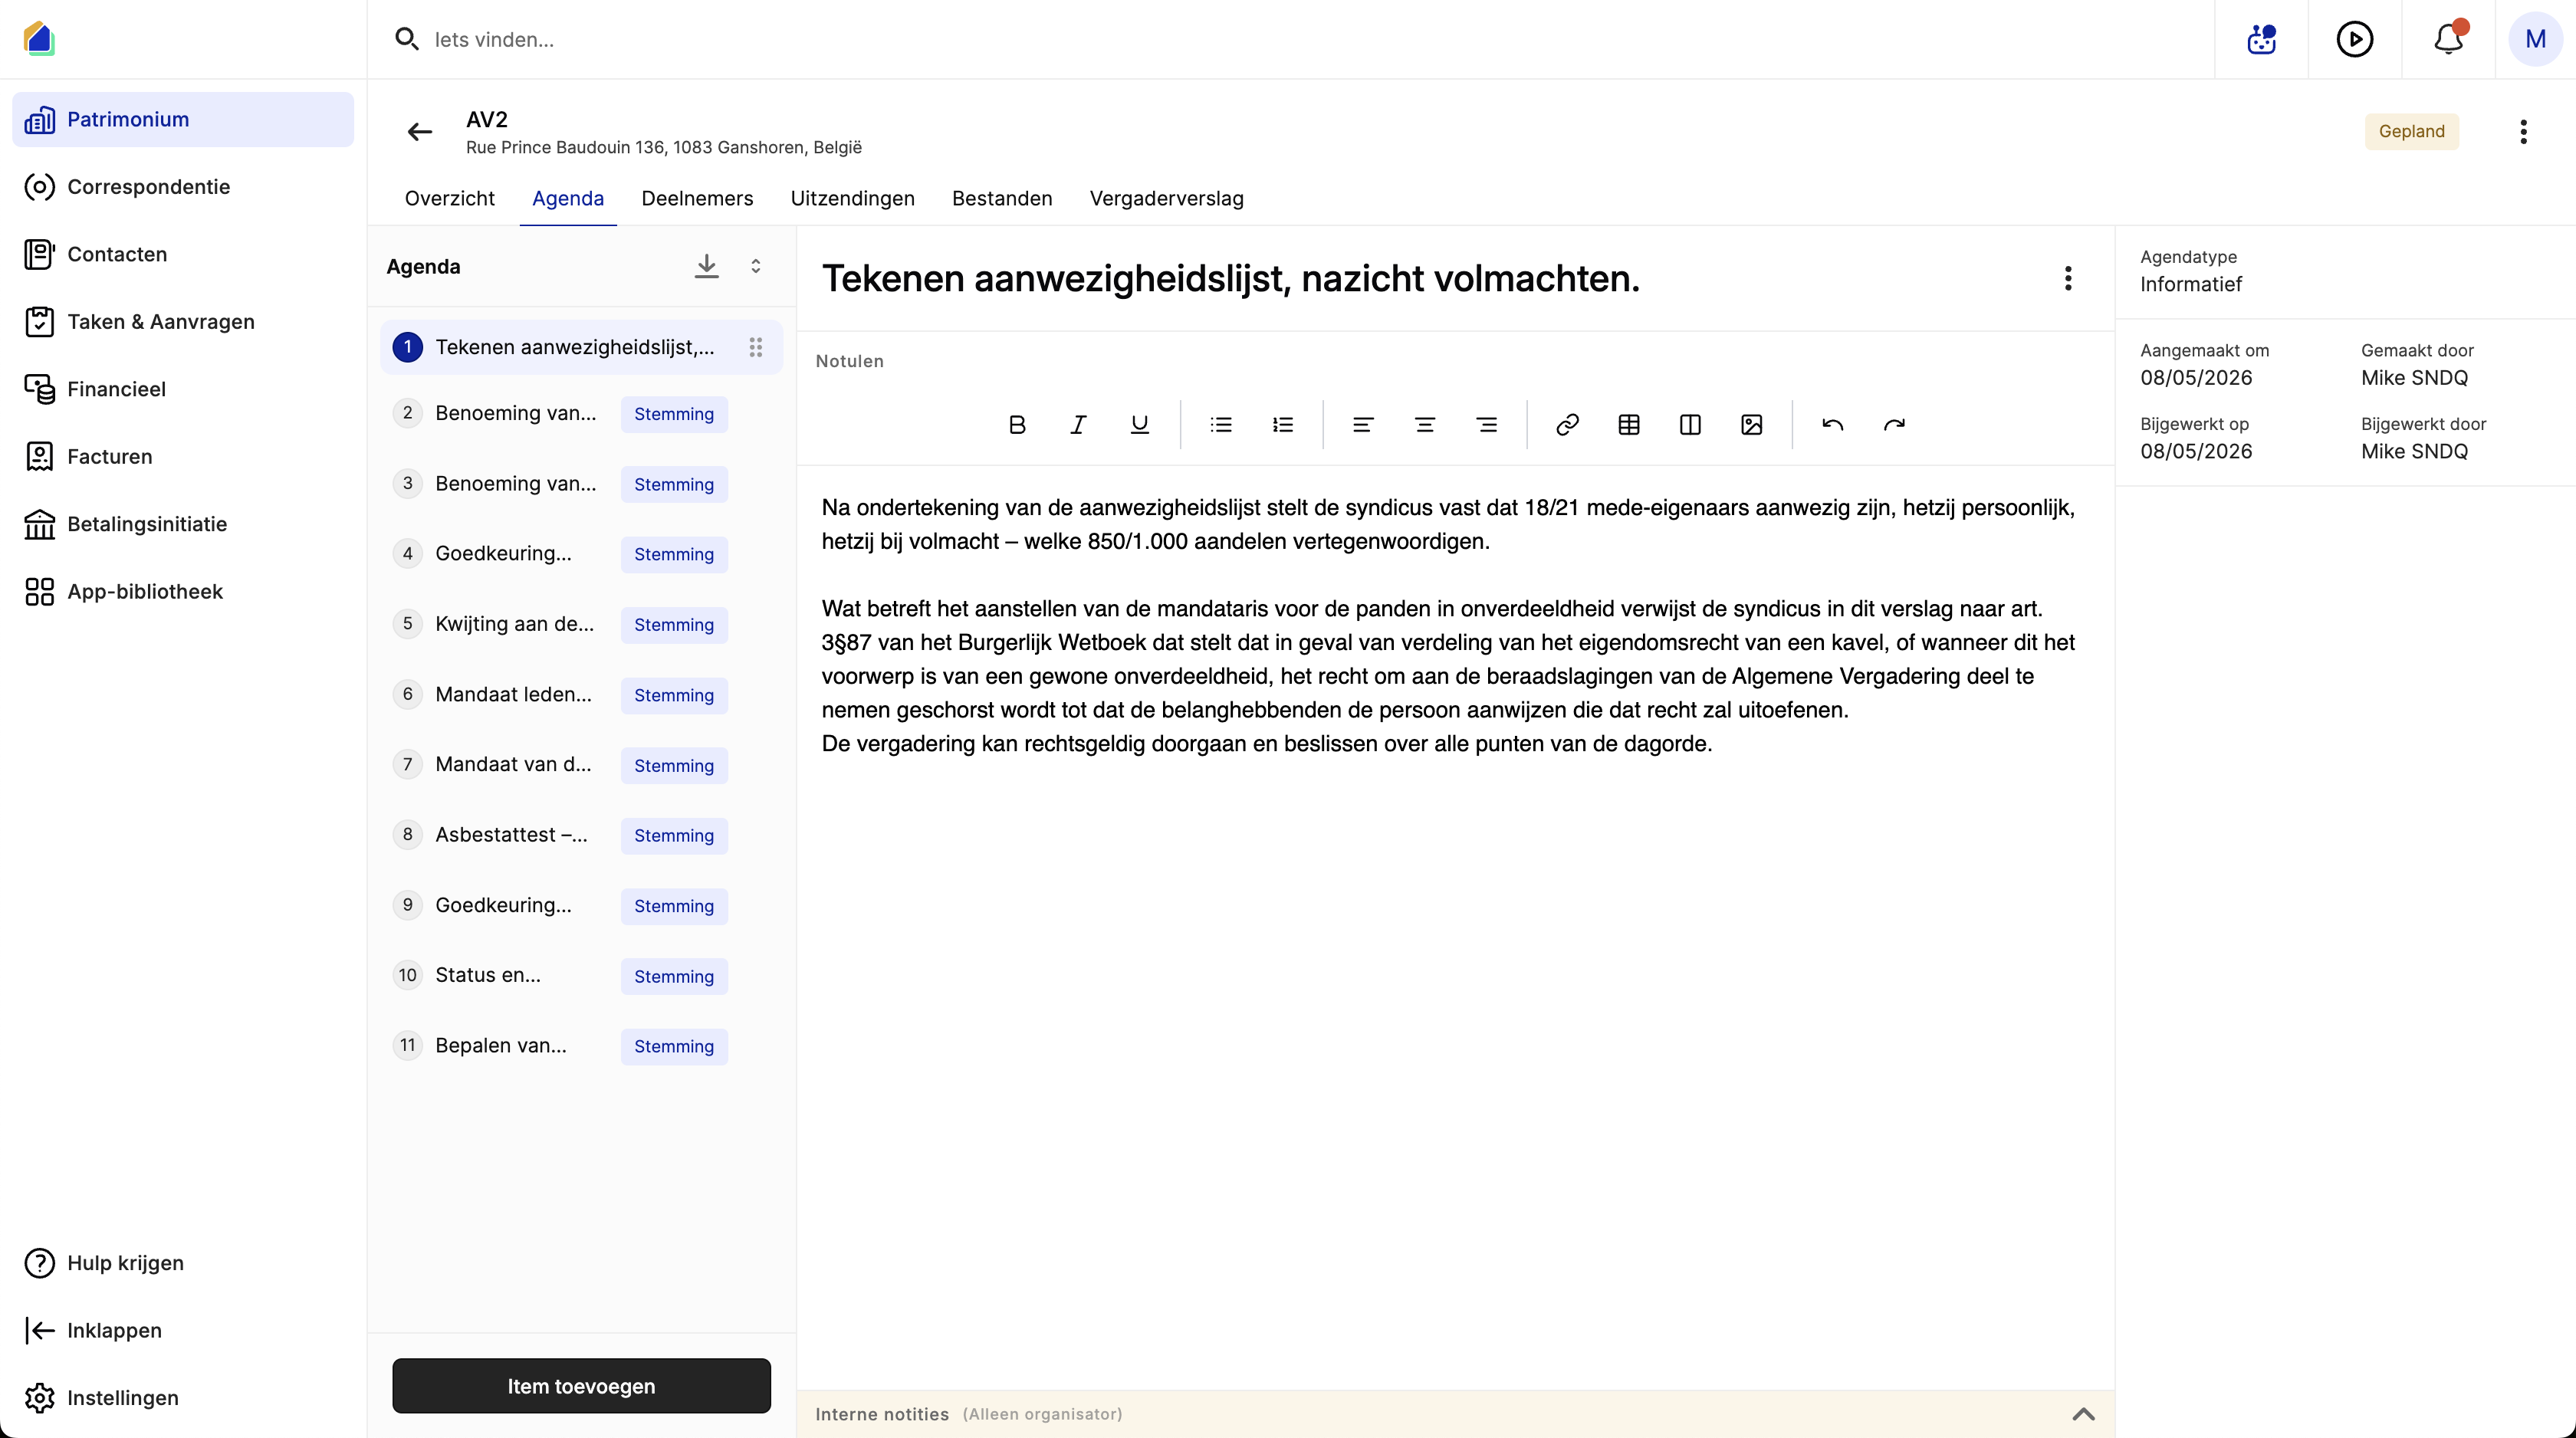This screenshot has width=2576, height=1438.
Task: Download the agenda
Action: point(707,266)
